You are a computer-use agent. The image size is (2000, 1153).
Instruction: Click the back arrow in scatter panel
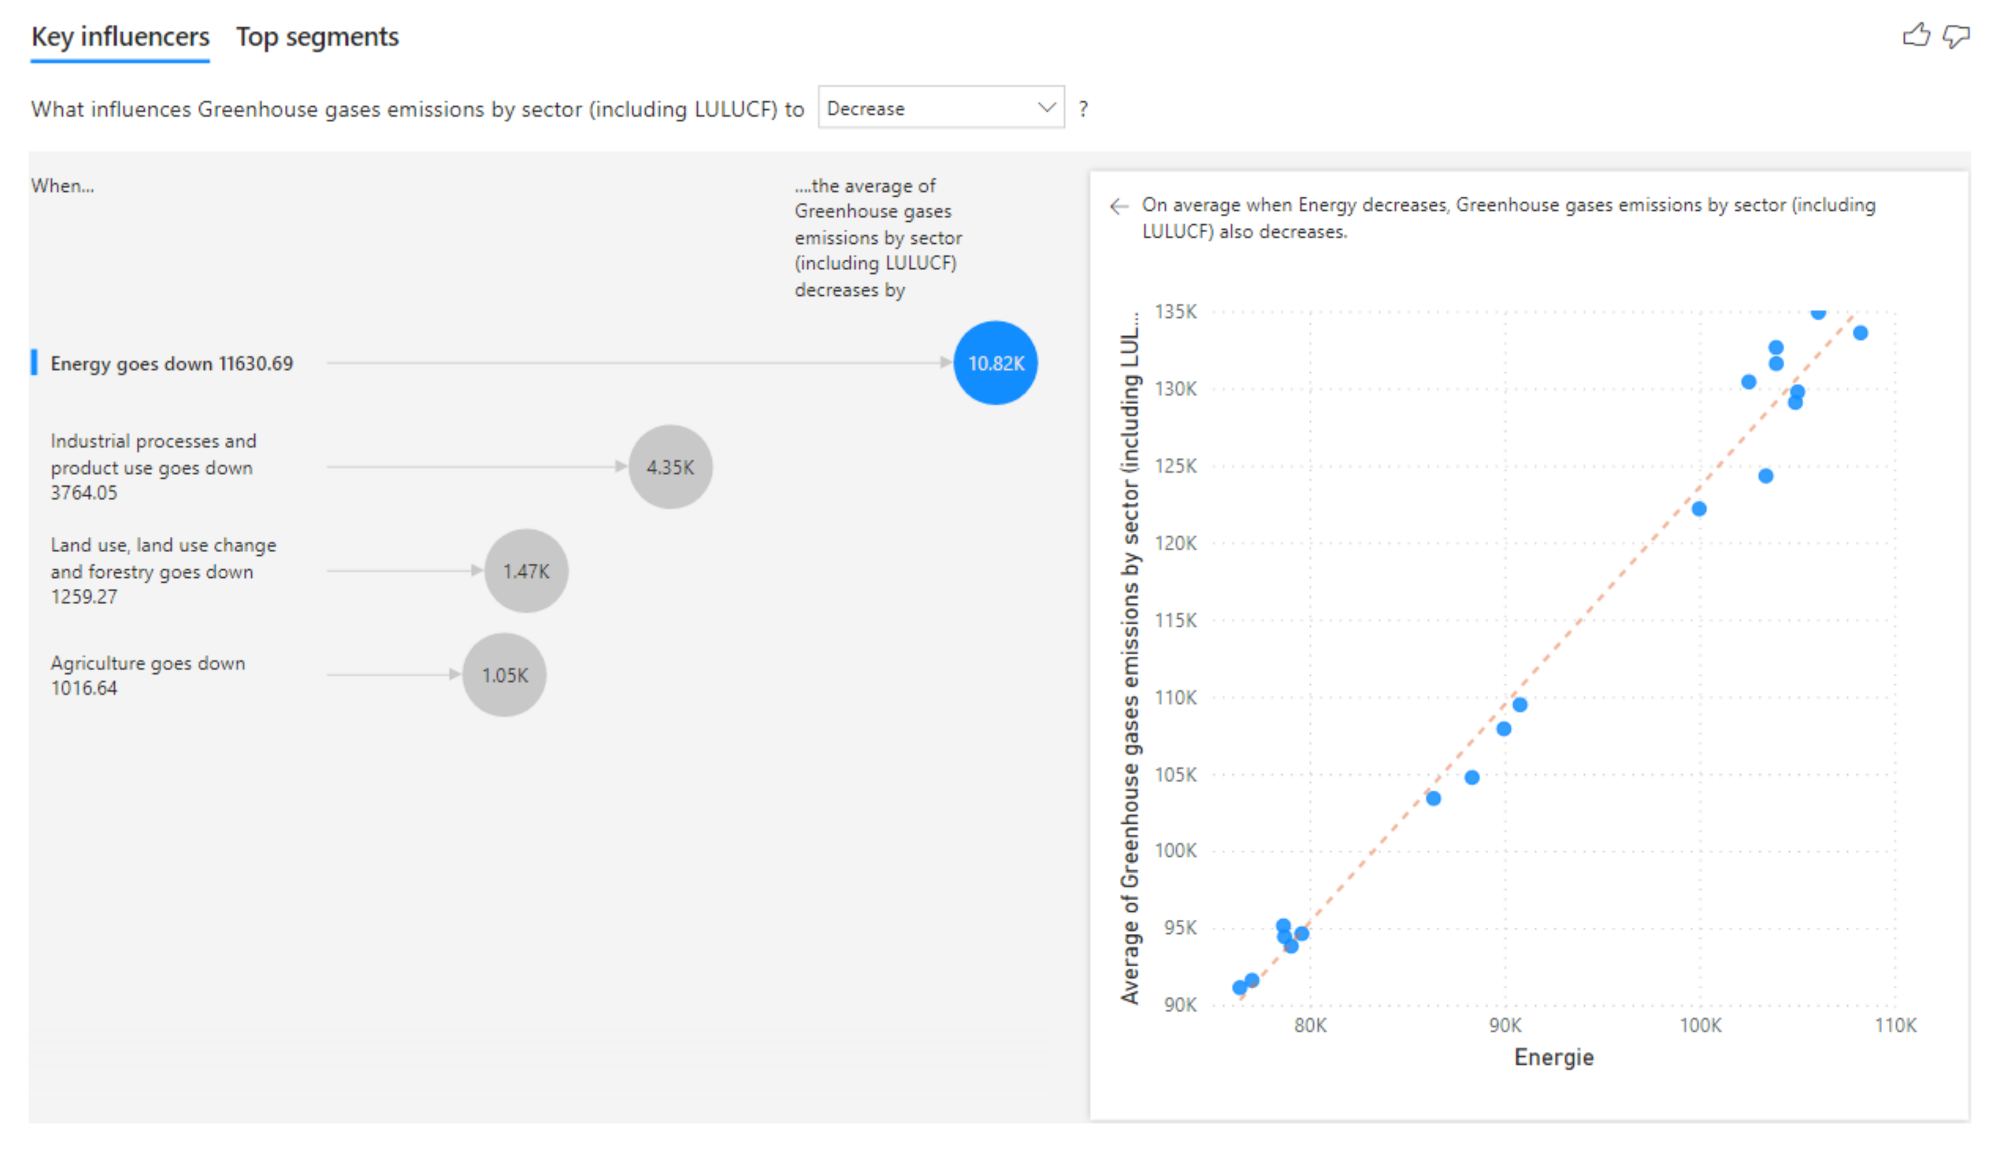coord(1119,206)
